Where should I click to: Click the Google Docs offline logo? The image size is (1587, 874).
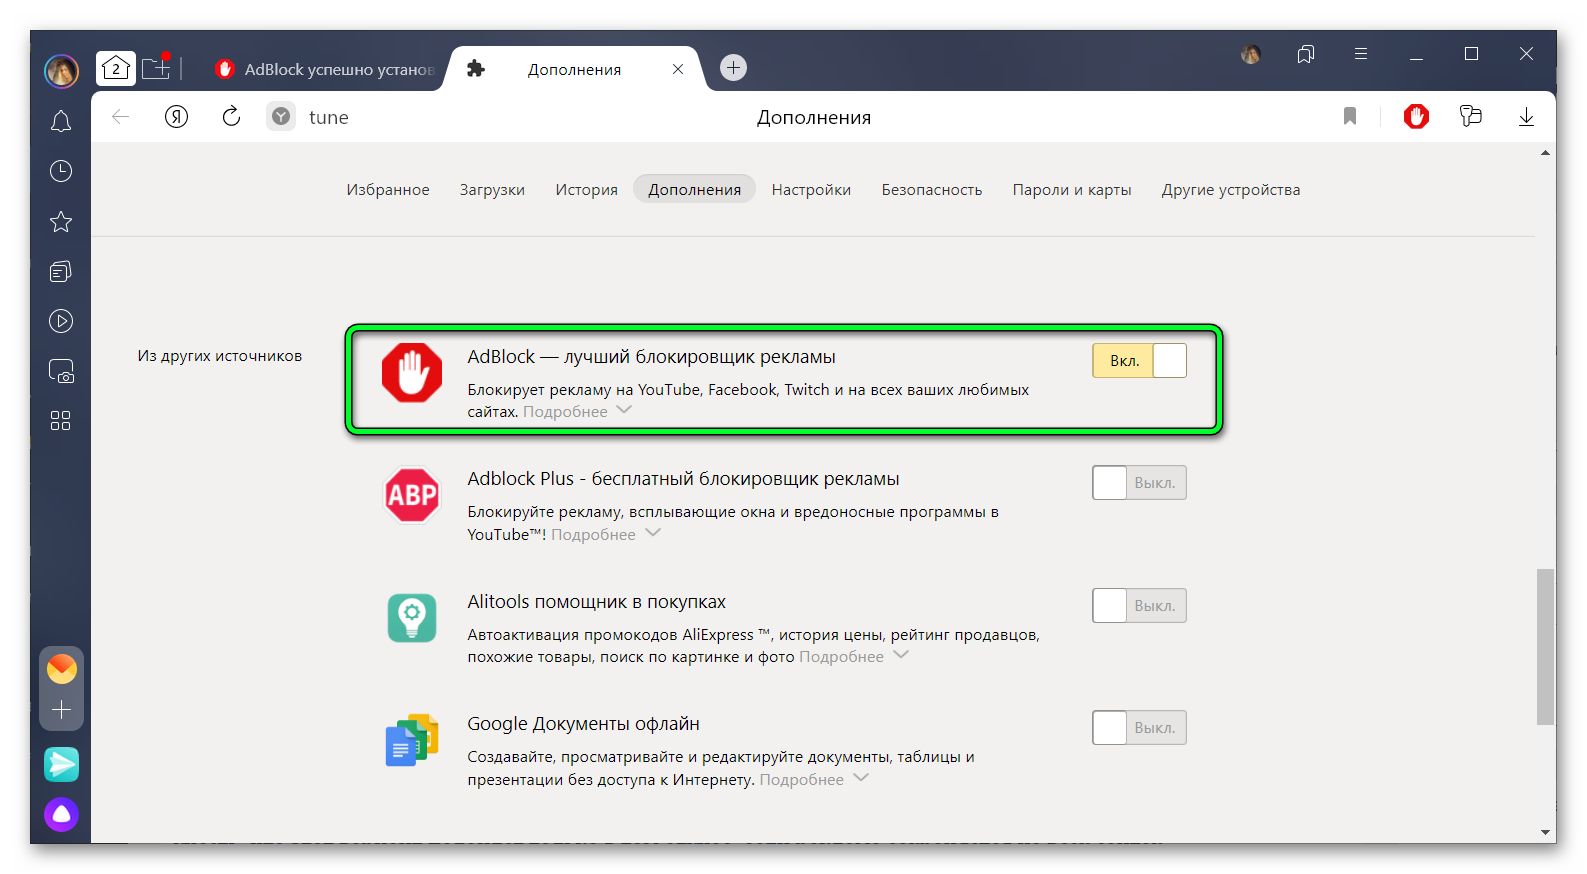tap(412, 740)
